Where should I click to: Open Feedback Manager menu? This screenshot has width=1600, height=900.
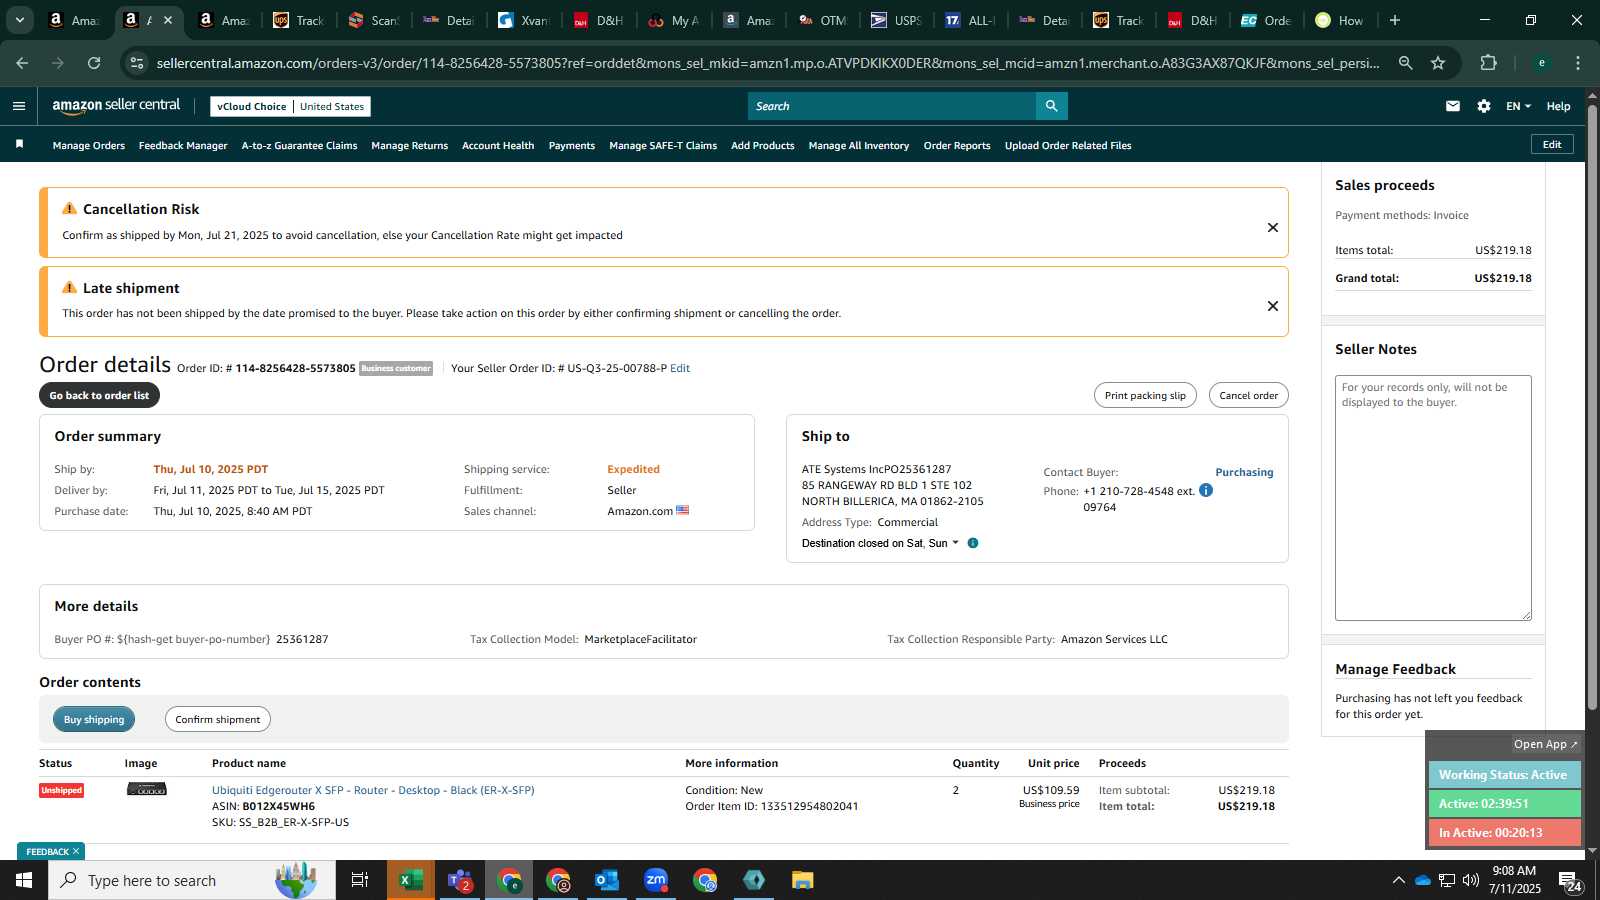pos(183,145)
